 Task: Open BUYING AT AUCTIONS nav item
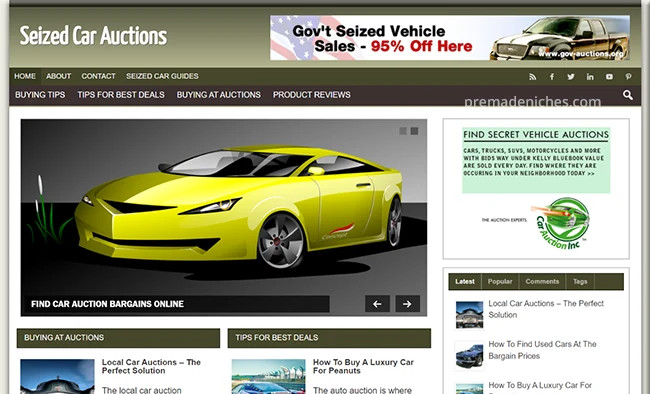[218, 95]
